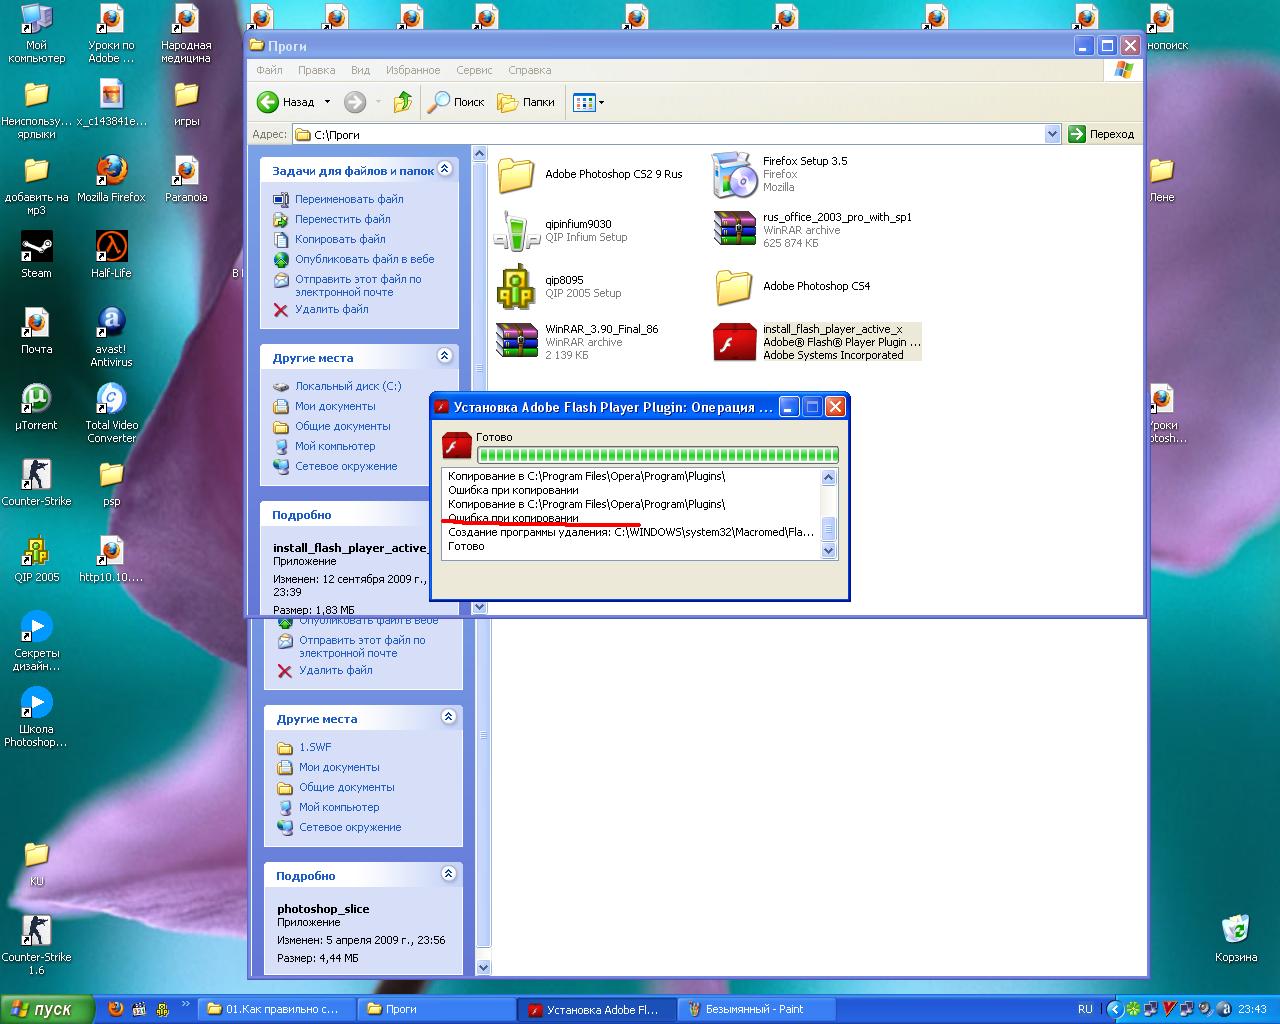Screen dimensions: 1280x1024
Task: Click 'Переименовать файл' link
Action: pyautogui.click(x=349, y=199)
